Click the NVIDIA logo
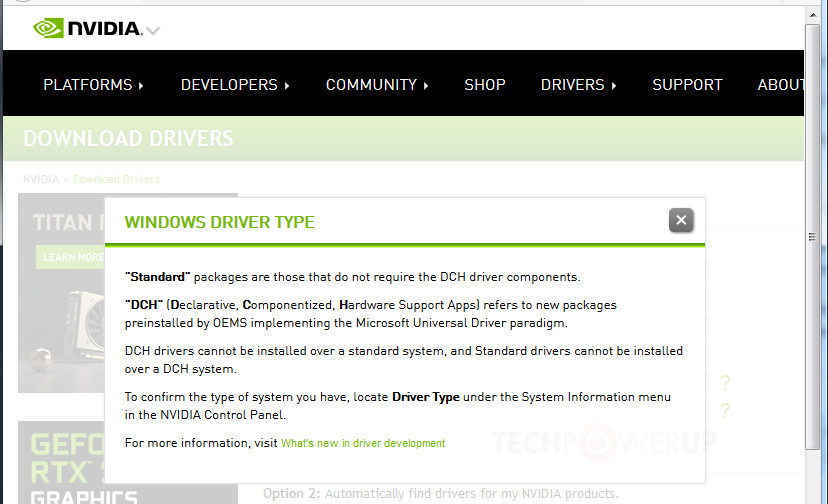 point(87,28)
